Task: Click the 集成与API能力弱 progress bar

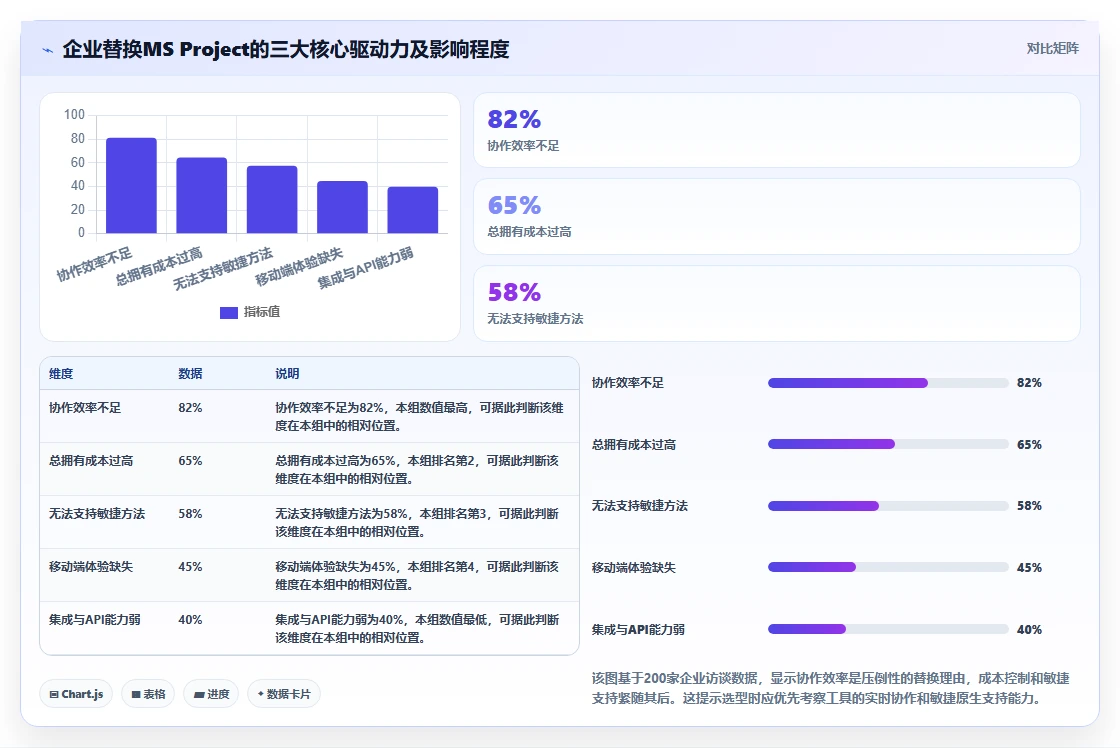Action: point(888,629)
